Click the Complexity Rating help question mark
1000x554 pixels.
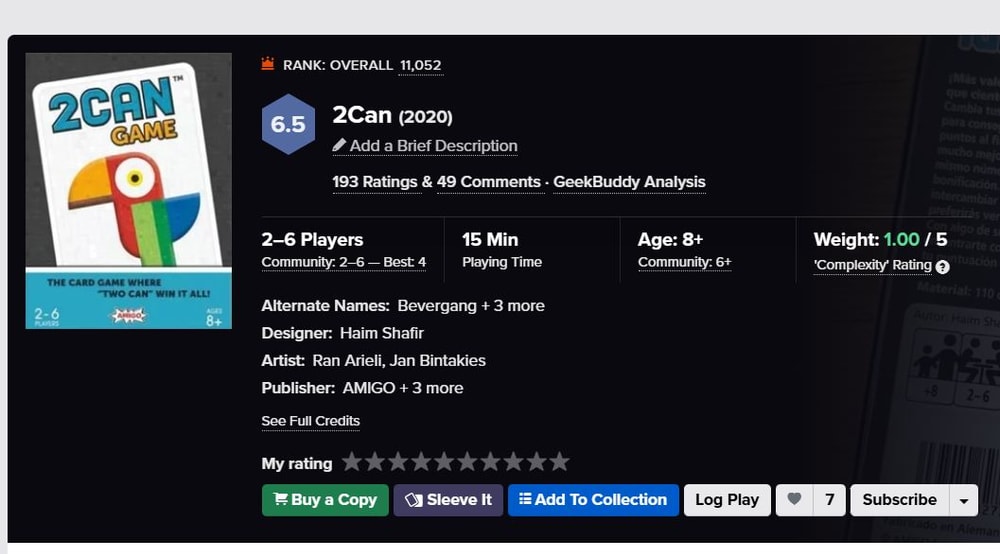coord(943,267)
